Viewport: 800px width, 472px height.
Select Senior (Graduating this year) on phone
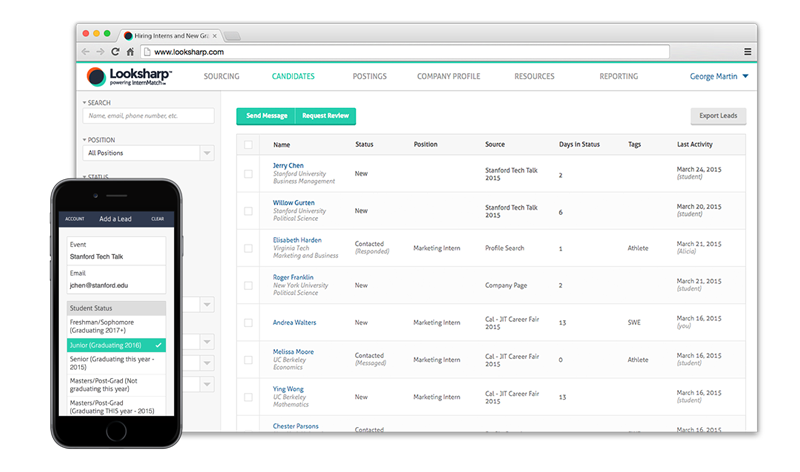pyautogui.click(x=116, y=363)
